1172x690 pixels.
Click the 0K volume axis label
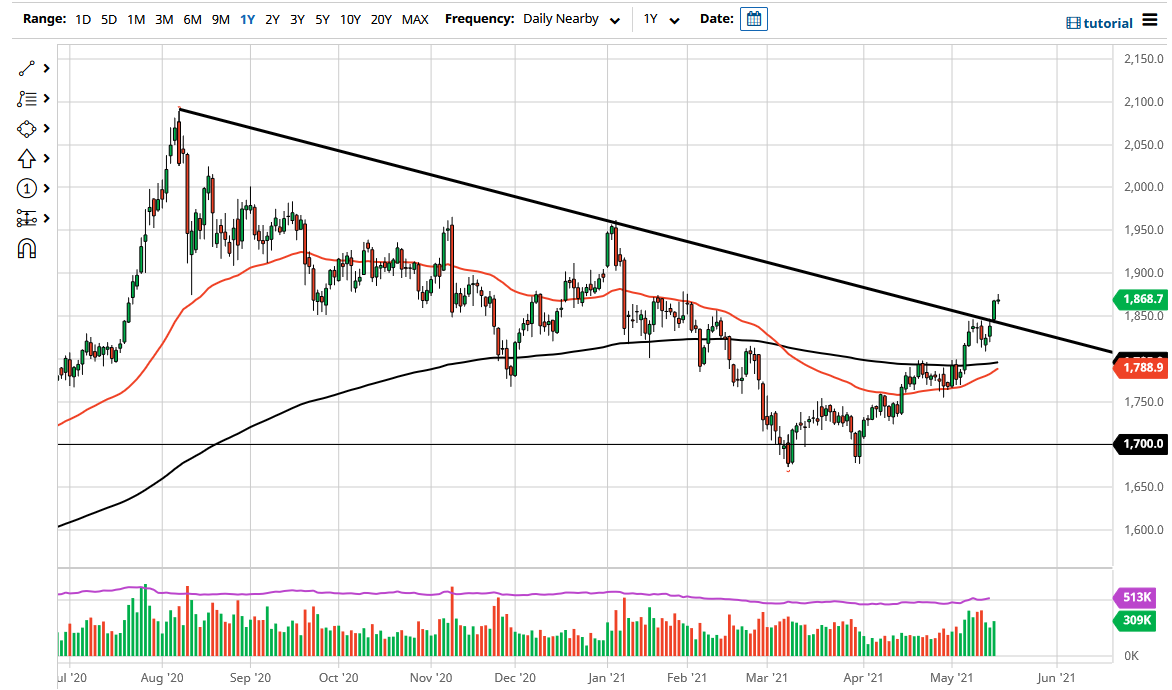1132,656
